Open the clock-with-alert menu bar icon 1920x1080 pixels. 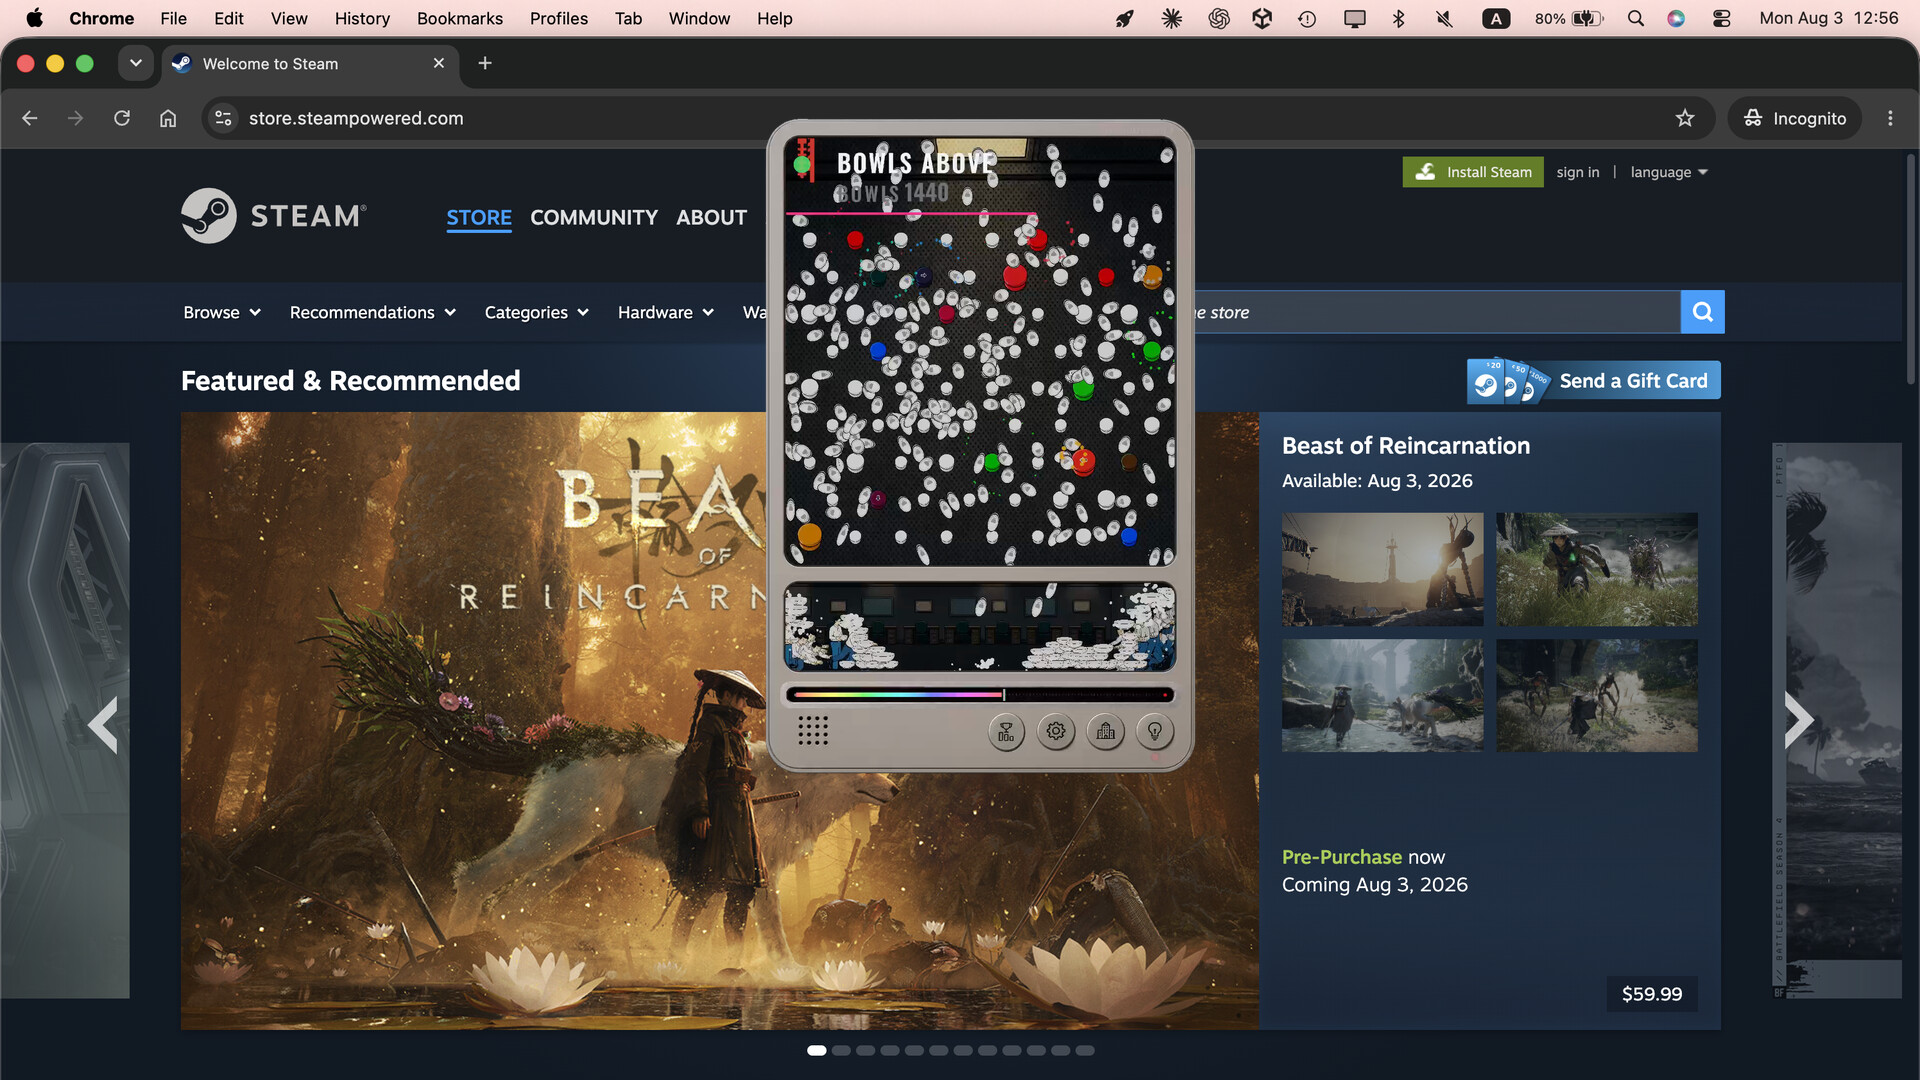click(x=1307, y=18)
